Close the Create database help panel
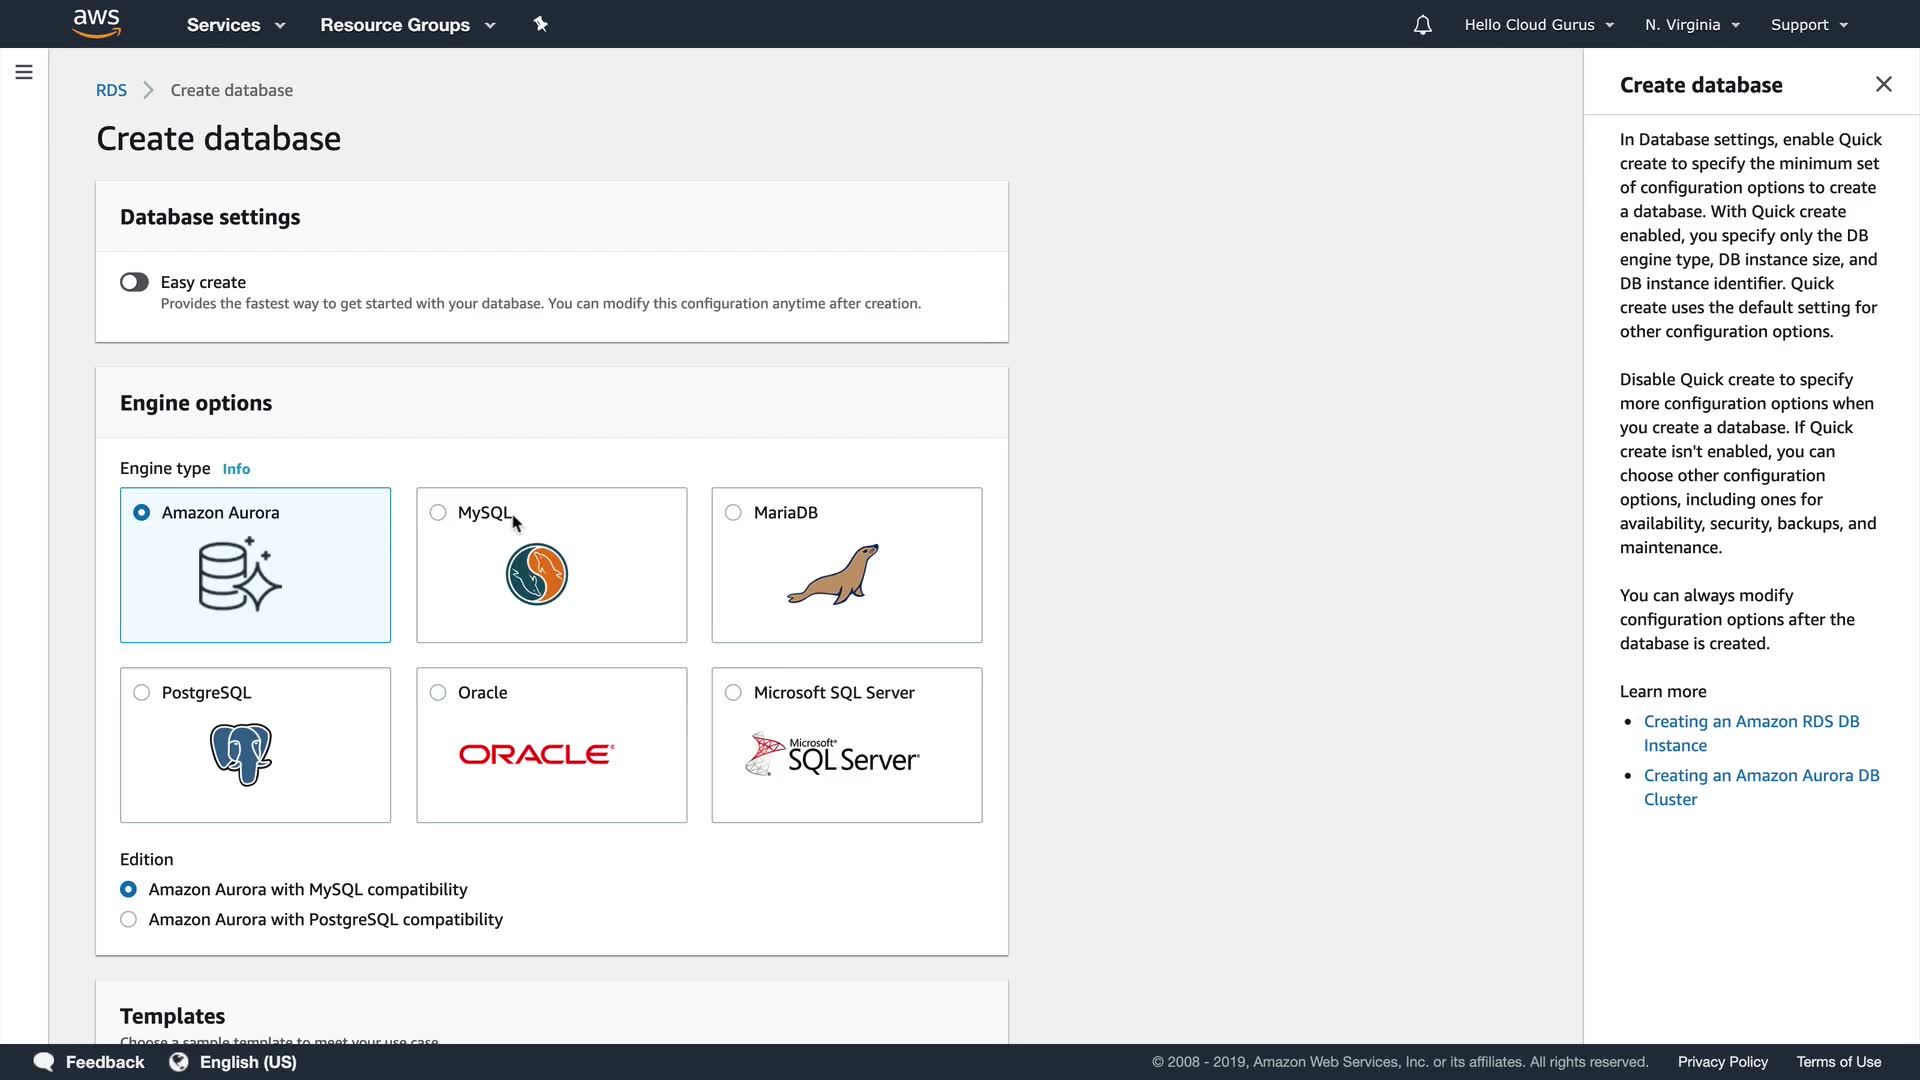 [1883, 85]
